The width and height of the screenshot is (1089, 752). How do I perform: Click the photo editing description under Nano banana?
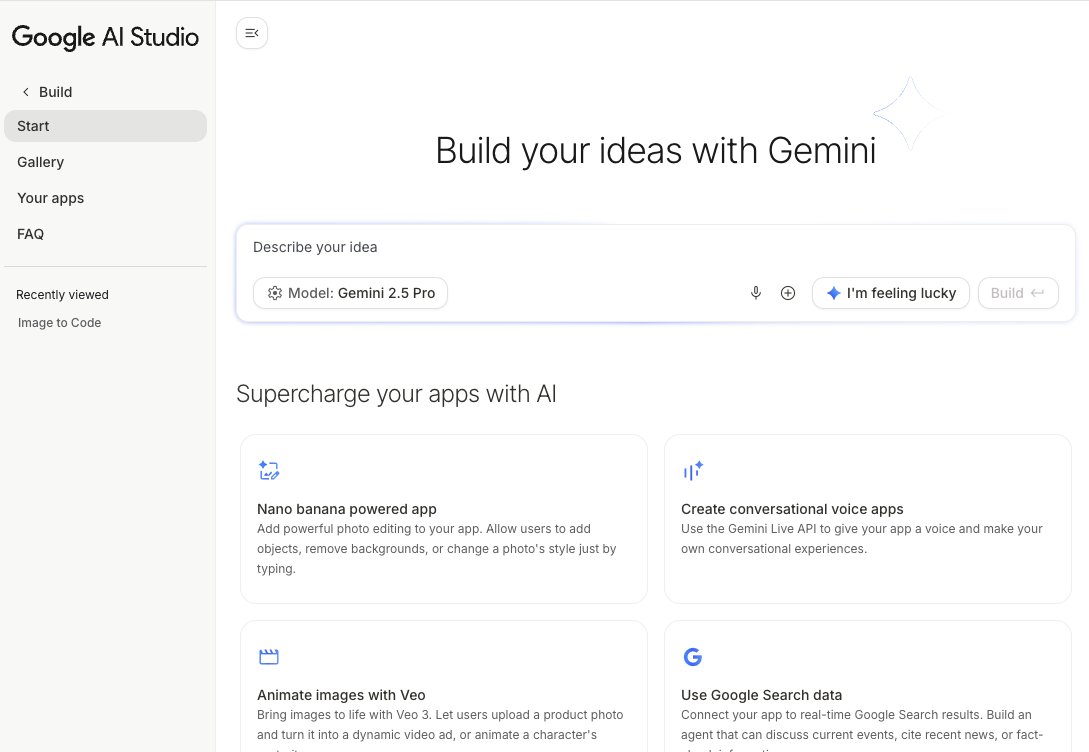pos(436,549)
